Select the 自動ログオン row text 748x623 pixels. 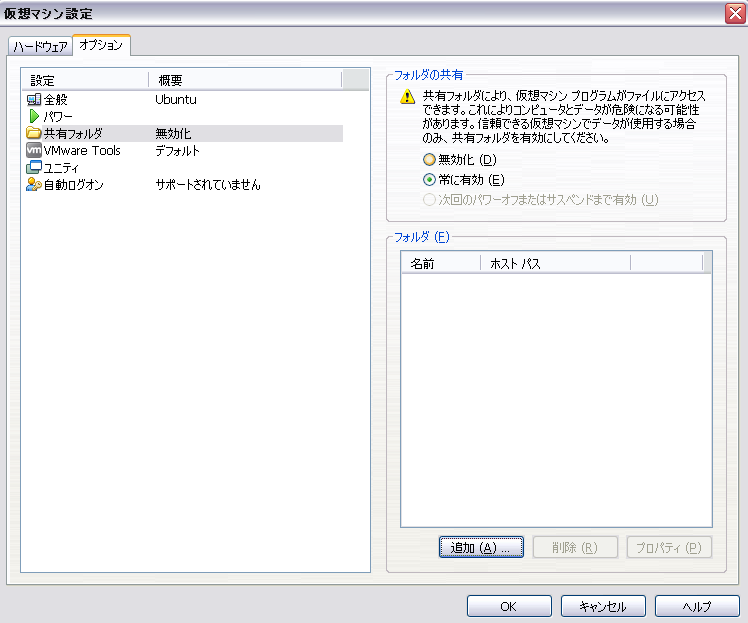tap(73, 185)
